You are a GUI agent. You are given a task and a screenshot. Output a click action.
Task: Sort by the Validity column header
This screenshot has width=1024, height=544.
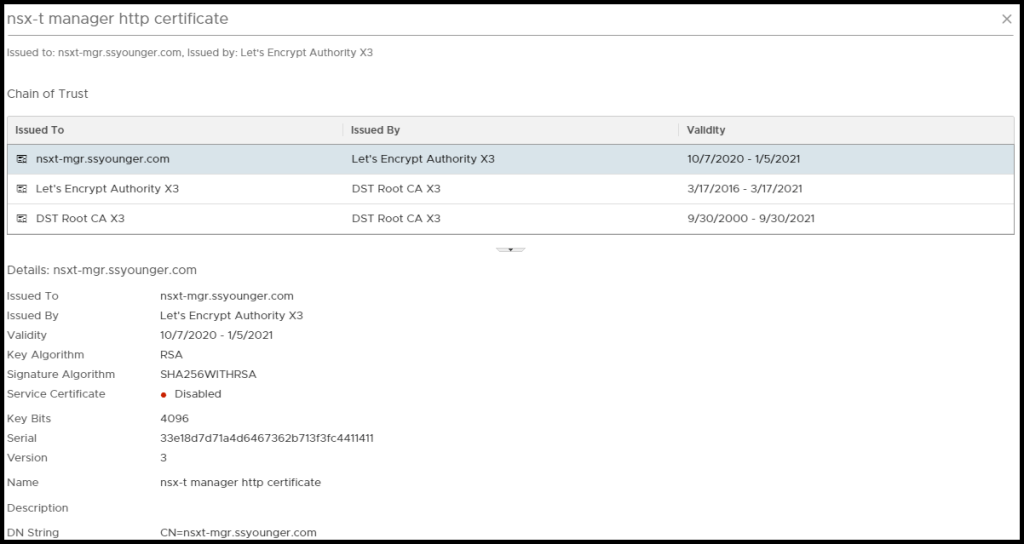coord(706,130)
